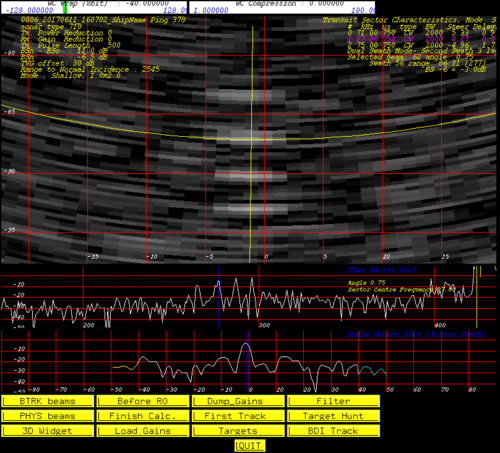Viewport: 500px width, 453px height.
Task: Click the cyan segment of angle series curve
Action: click(372, 370)
